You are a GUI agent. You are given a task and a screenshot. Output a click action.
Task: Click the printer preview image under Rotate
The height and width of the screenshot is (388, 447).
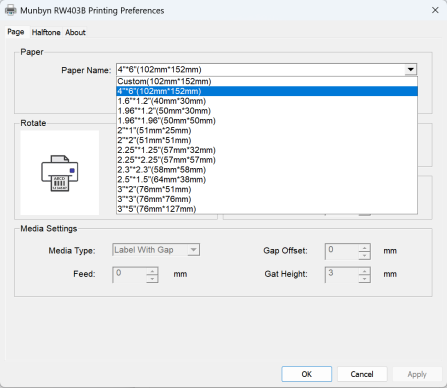pos(60,173)
